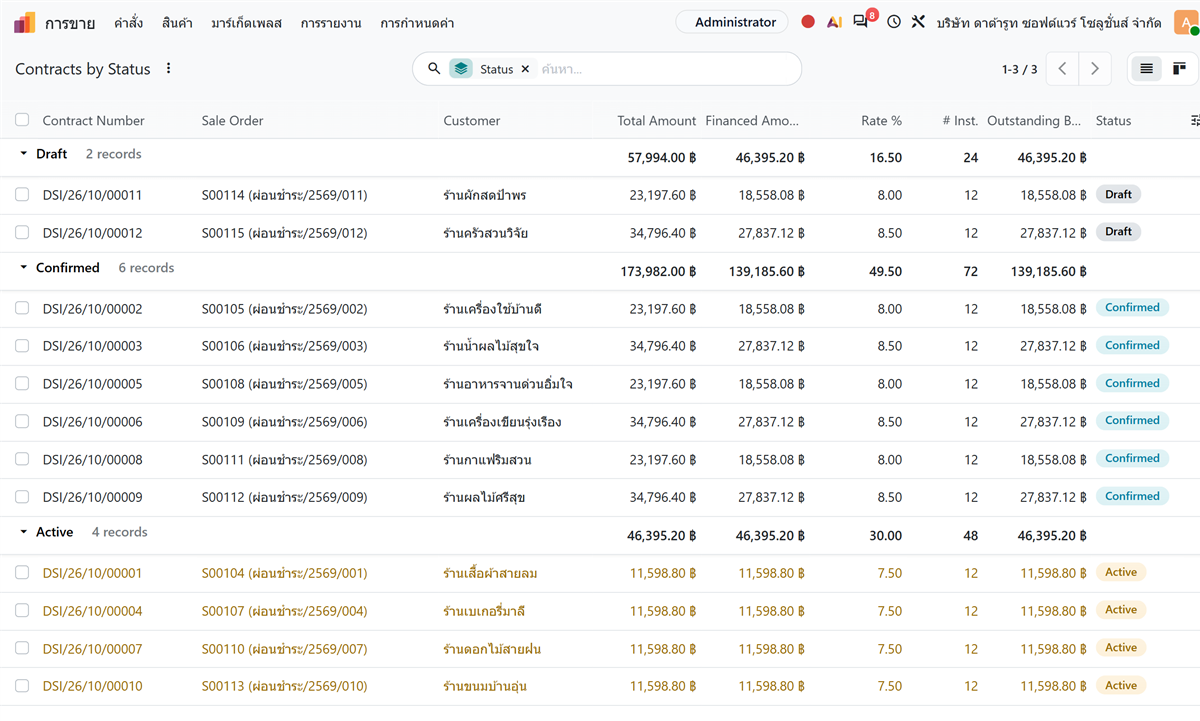This screenshot has width=1200, height=721.
Task: Select the checkbox for DSI/26/10/00006
Action: 22,422
